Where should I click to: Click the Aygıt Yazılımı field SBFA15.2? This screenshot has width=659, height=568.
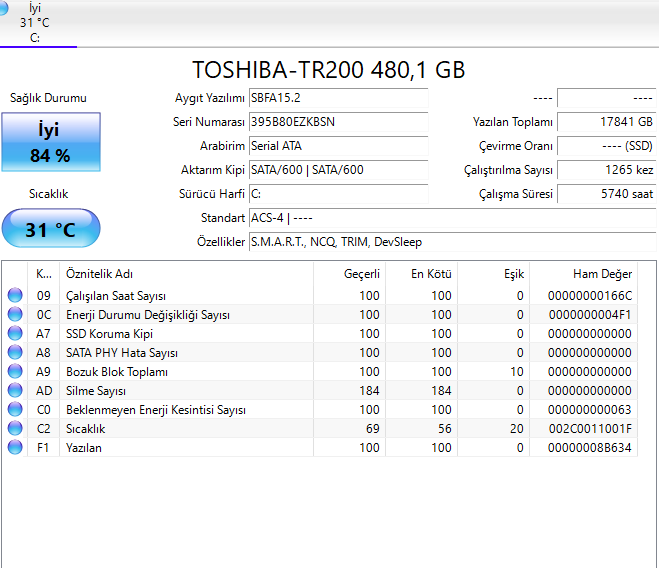338,98
